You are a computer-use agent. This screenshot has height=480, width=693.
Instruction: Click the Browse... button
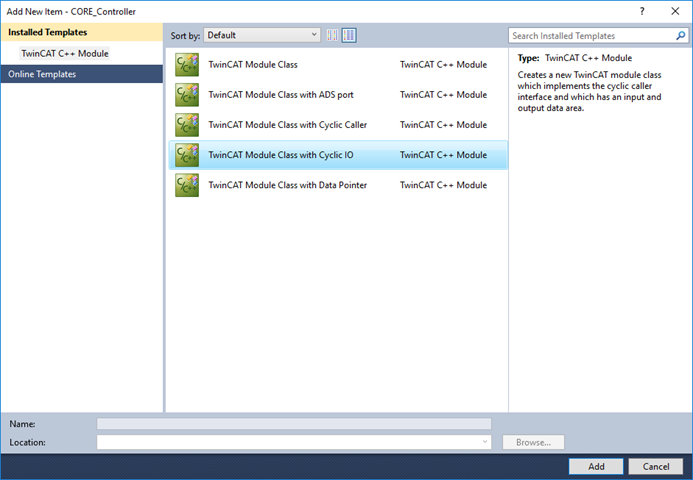(533, 442)
